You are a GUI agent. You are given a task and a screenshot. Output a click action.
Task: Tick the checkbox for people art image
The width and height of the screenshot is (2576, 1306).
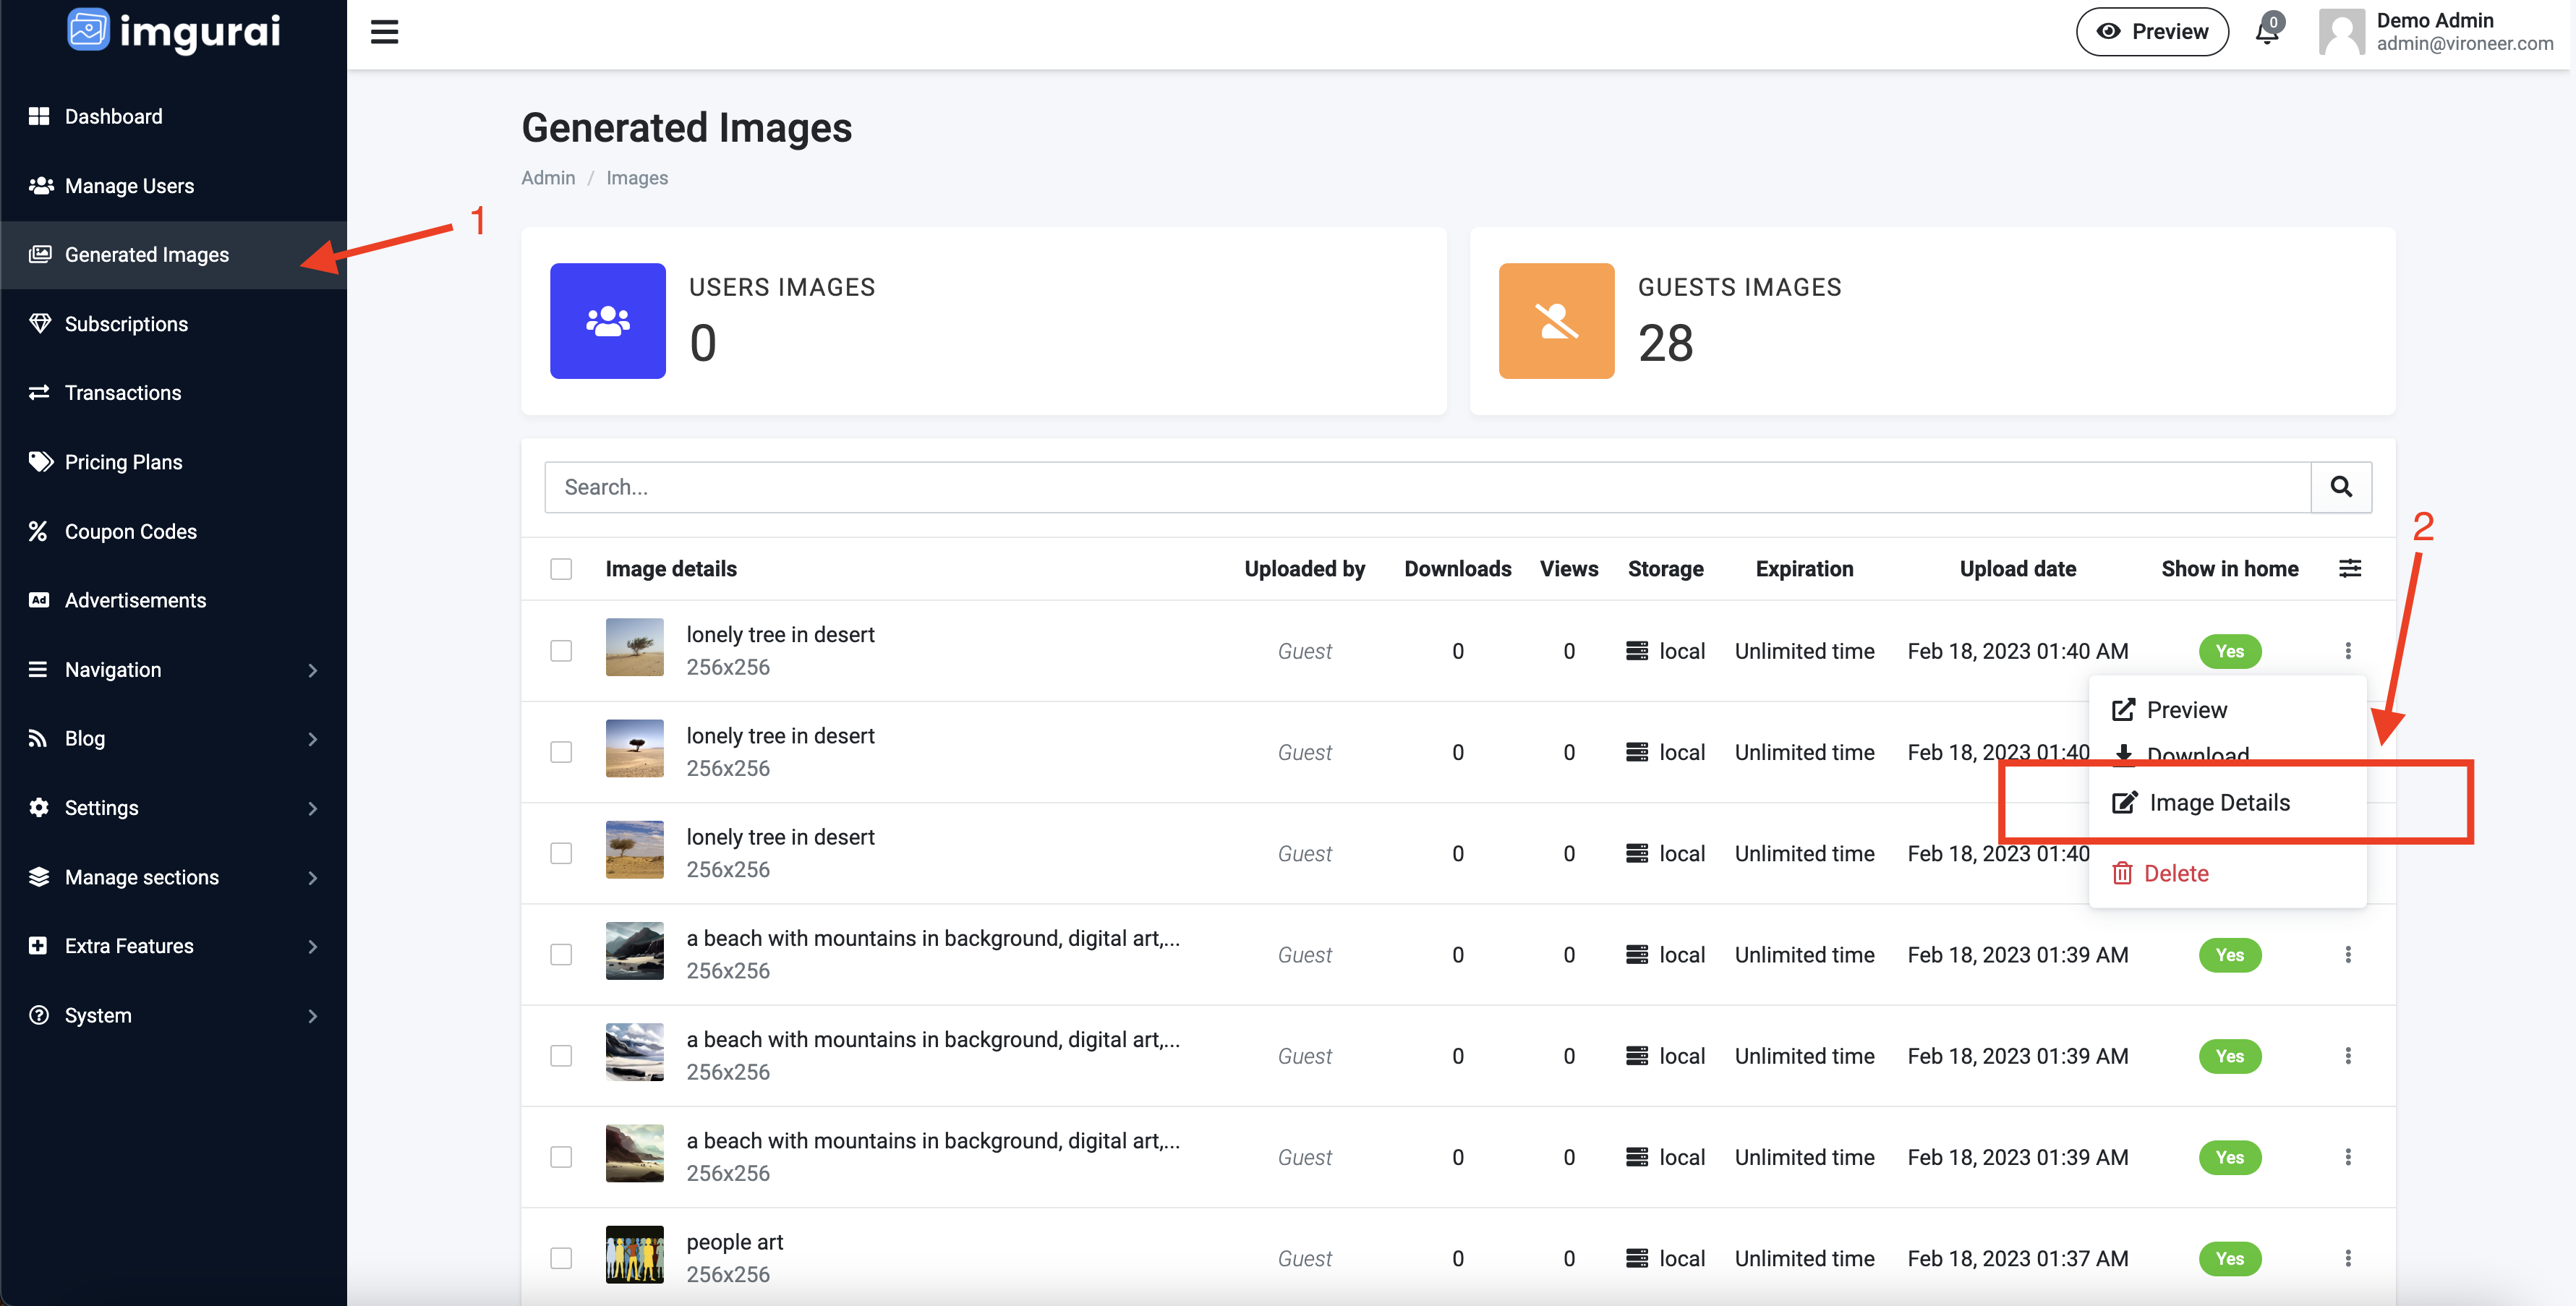[x=561, y=1258]
